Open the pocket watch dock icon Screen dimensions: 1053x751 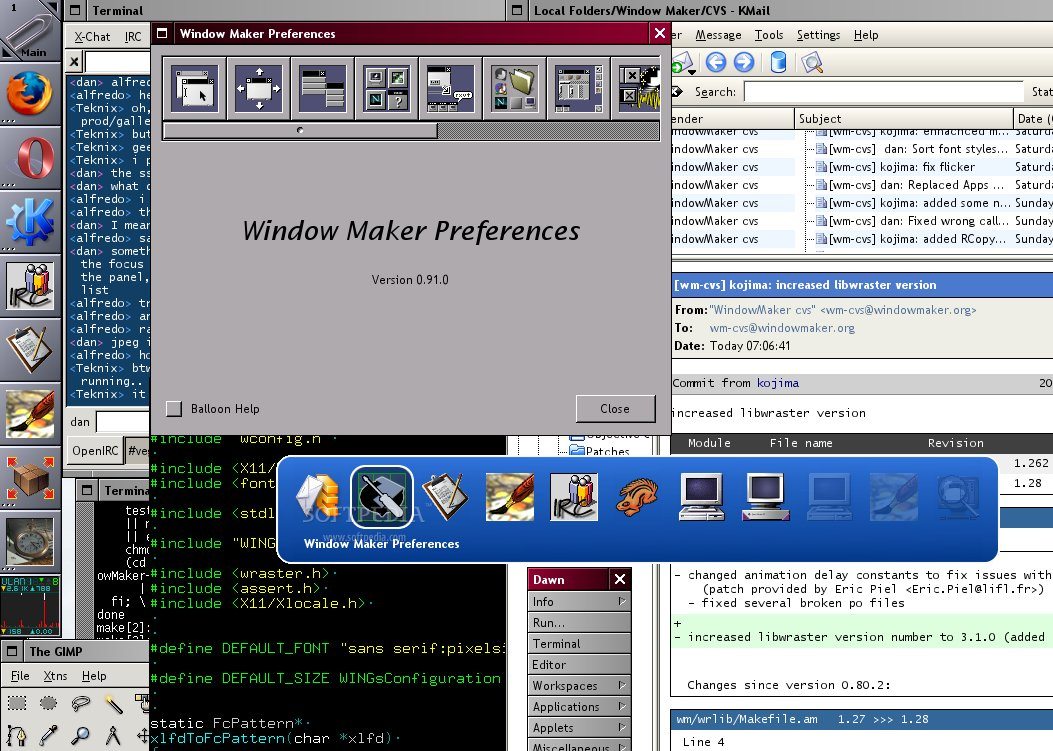(30, 541)
